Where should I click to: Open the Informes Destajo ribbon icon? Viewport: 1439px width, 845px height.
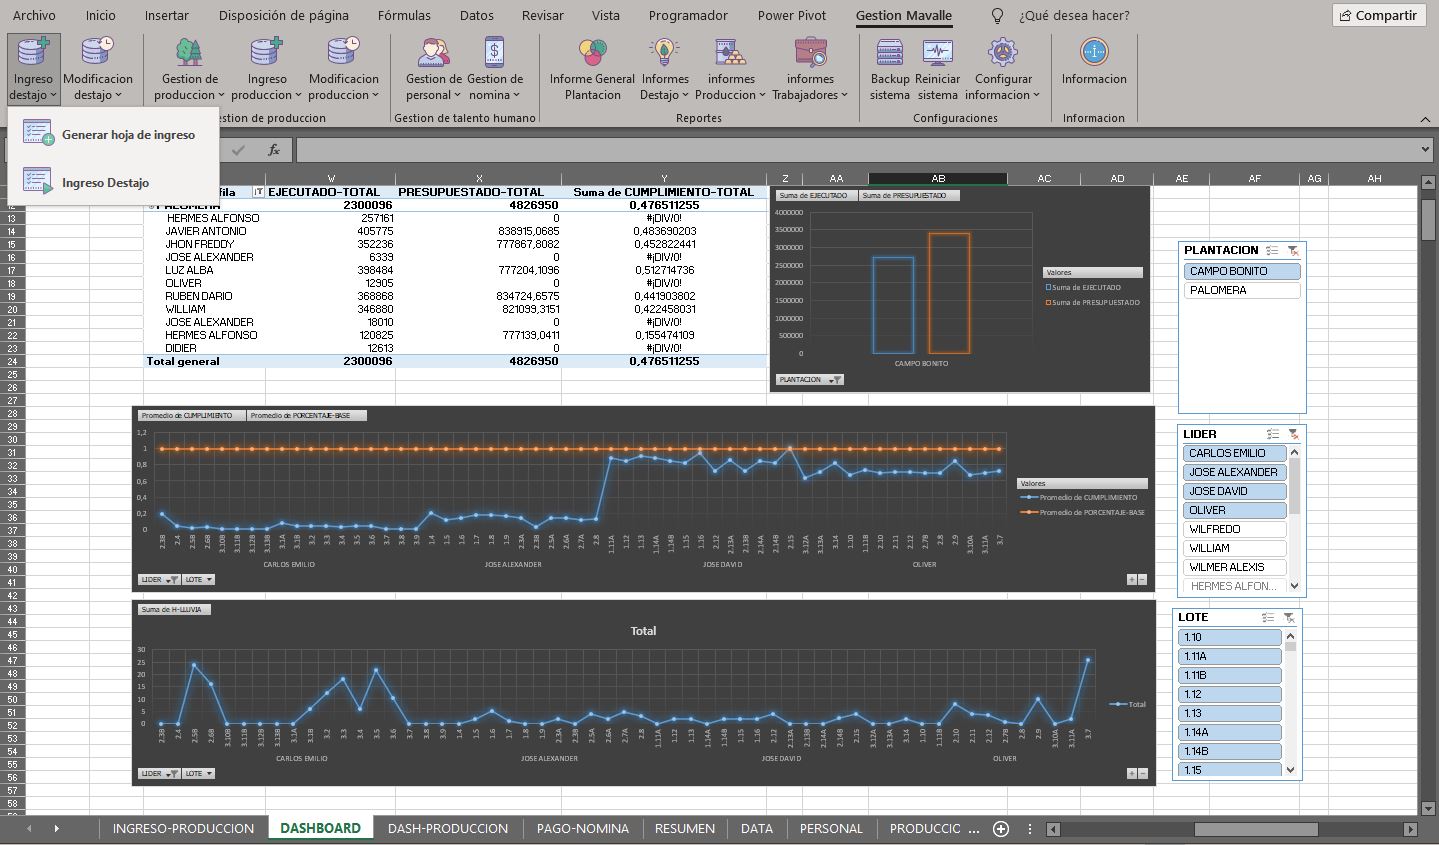[x=665, y=69]
